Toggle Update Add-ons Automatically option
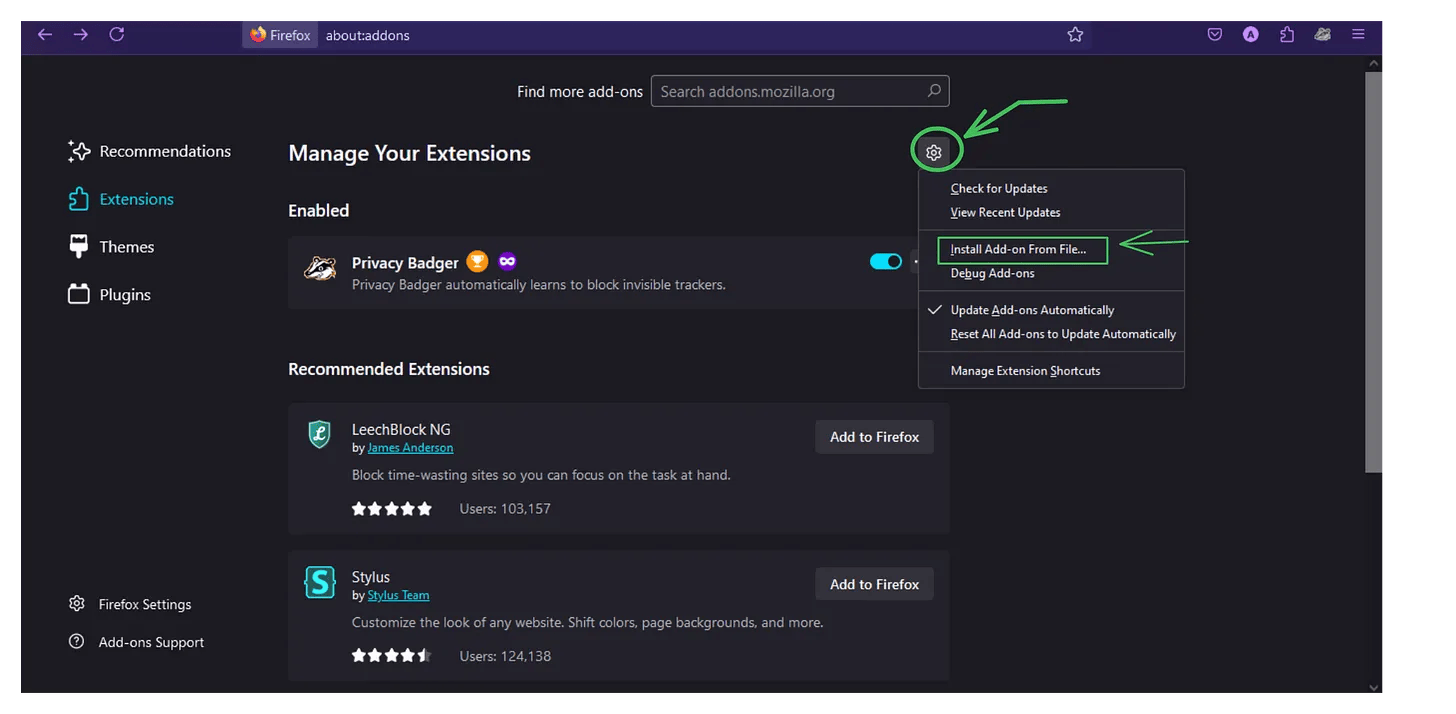The height and width of the screenshot is (714, 1456). (1032, 310)
